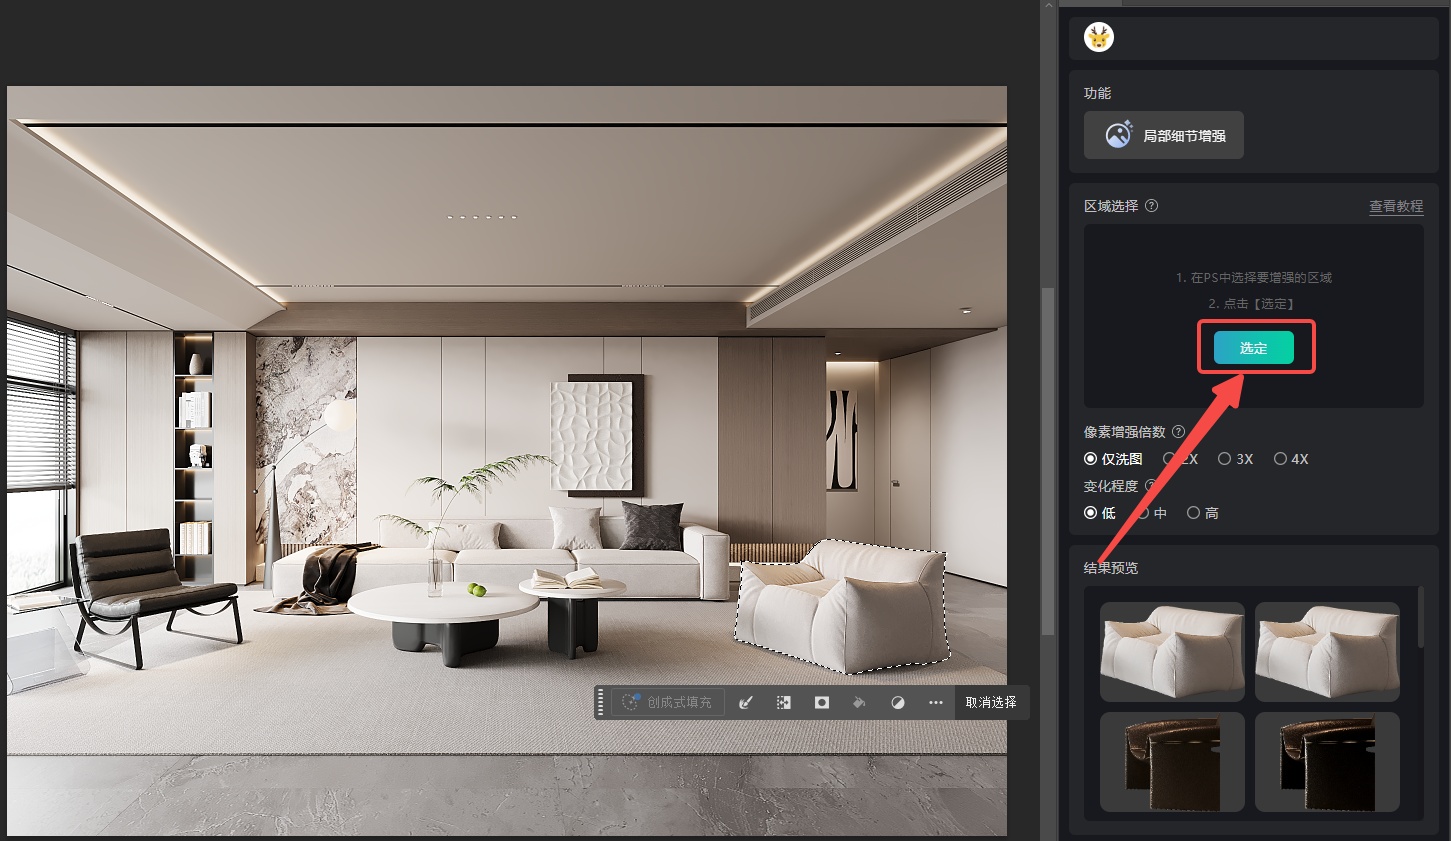
Task: Choose 低 for the change level
Action: pos(1100,513)
